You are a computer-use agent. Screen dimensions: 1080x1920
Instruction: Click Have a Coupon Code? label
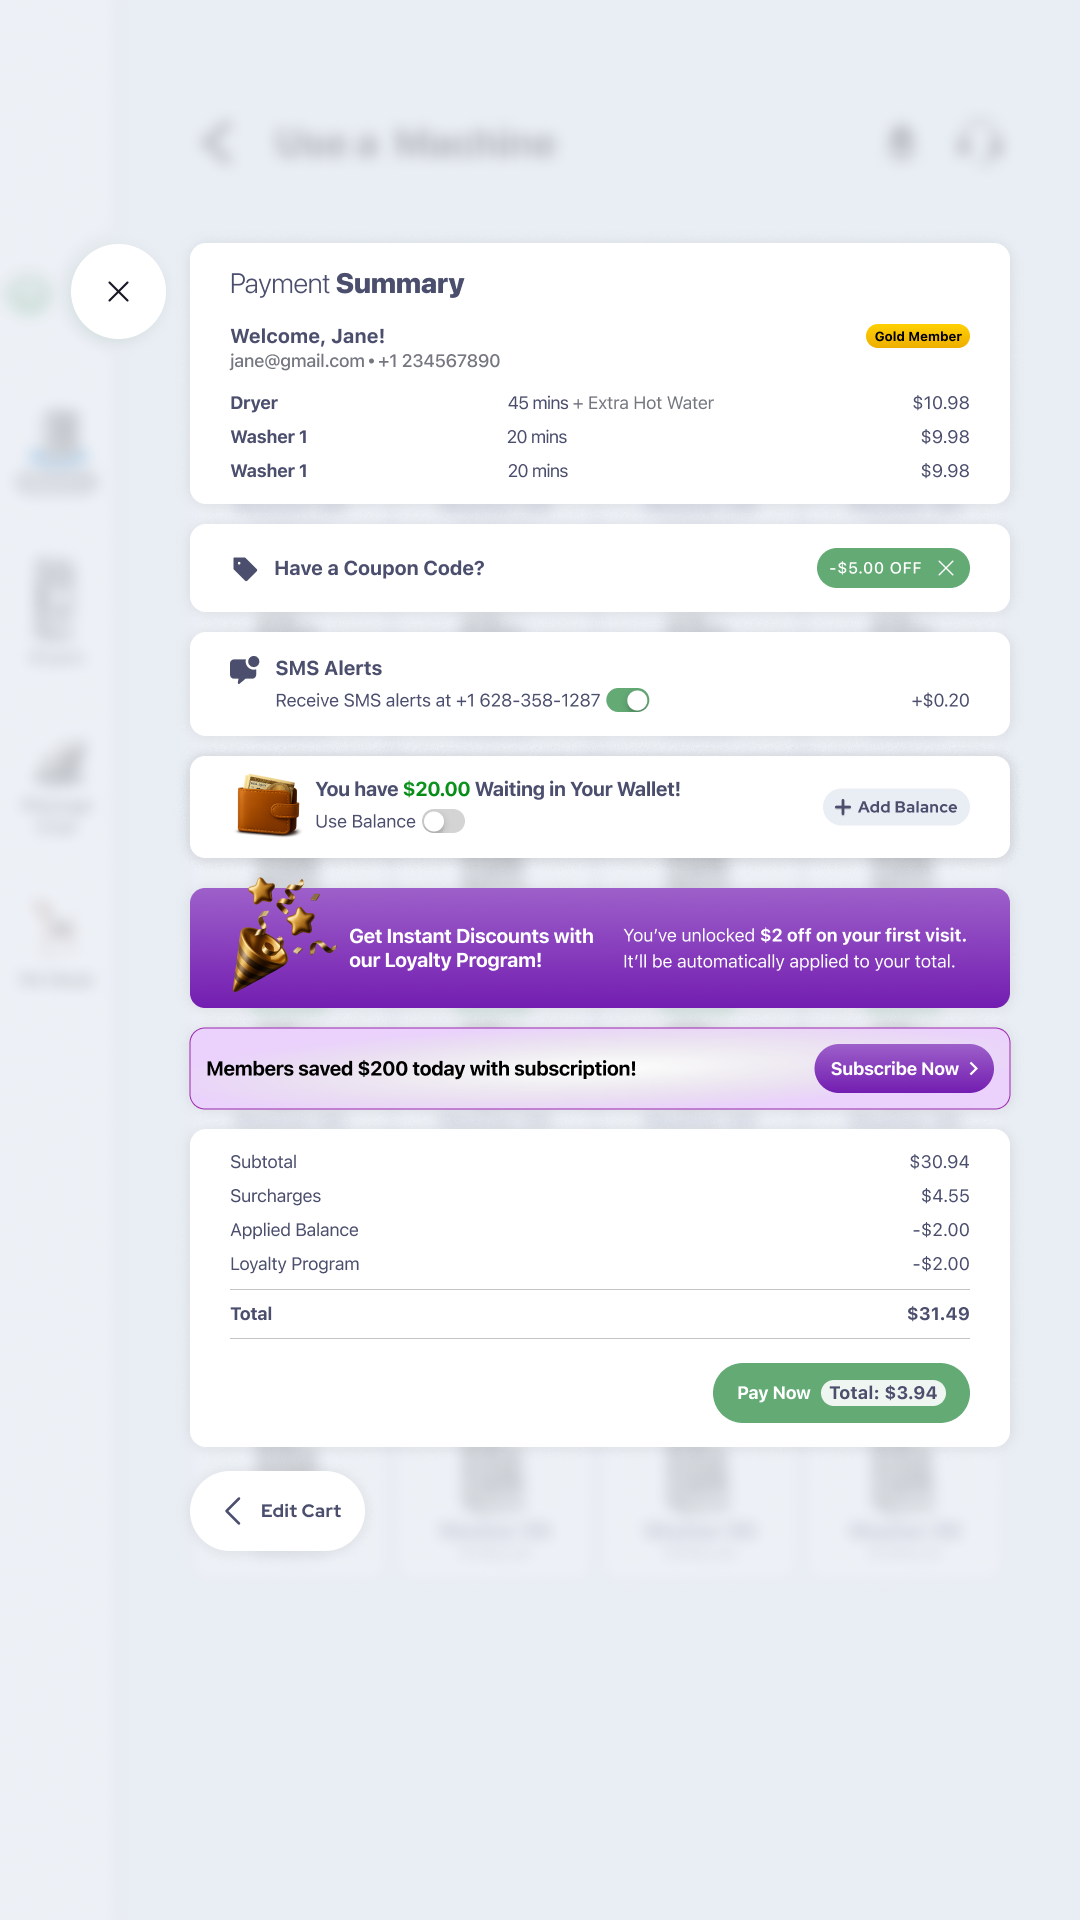379,568
